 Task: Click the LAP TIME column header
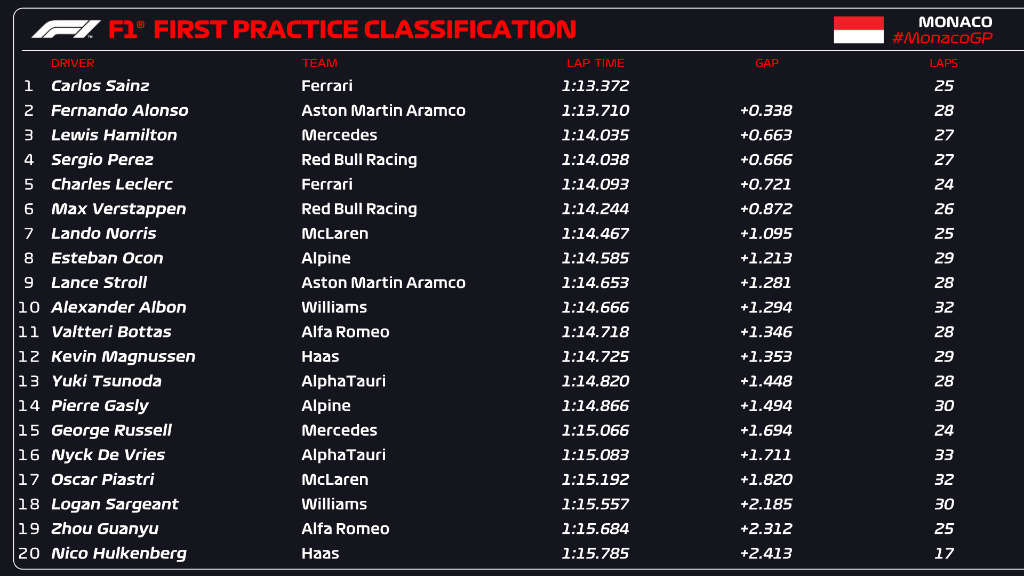pyautogui.click(x=595, y=63)
